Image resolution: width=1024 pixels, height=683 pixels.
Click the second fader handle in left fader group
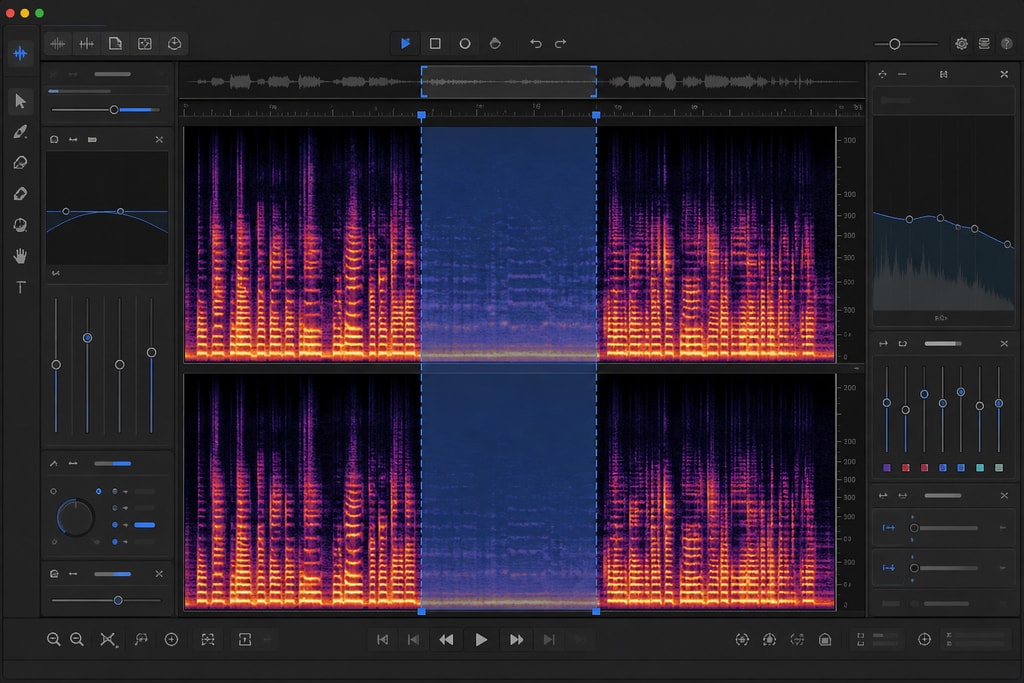88,338
